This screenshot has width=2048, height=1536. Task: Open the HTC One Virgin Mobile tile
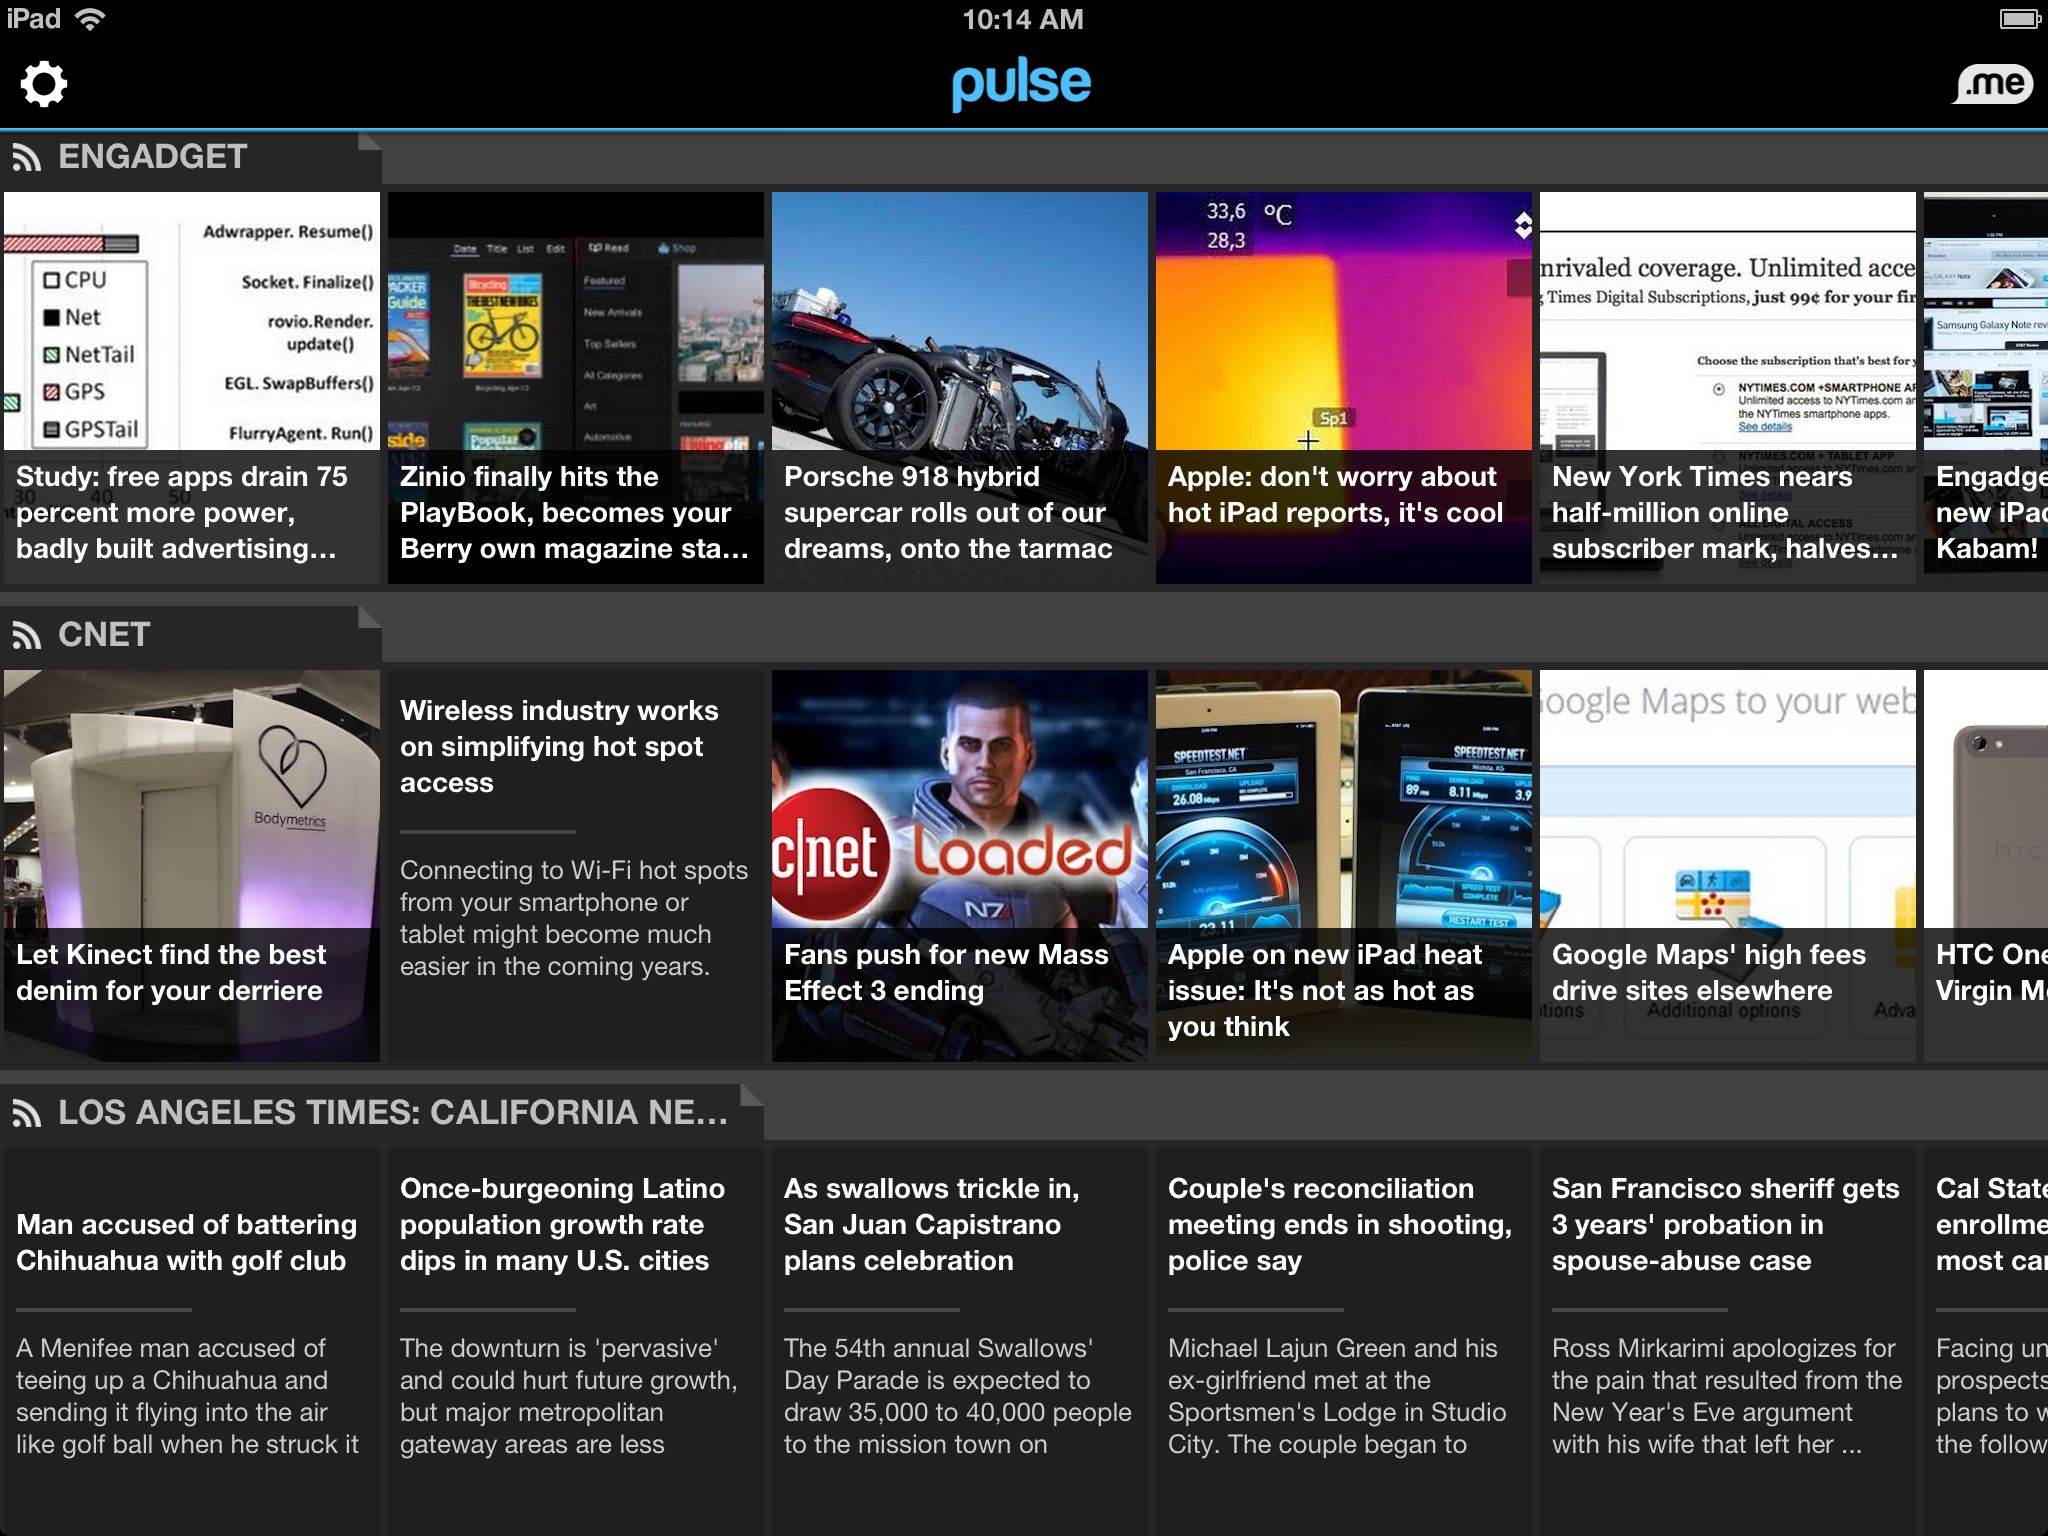click(x=1986, y=866)
